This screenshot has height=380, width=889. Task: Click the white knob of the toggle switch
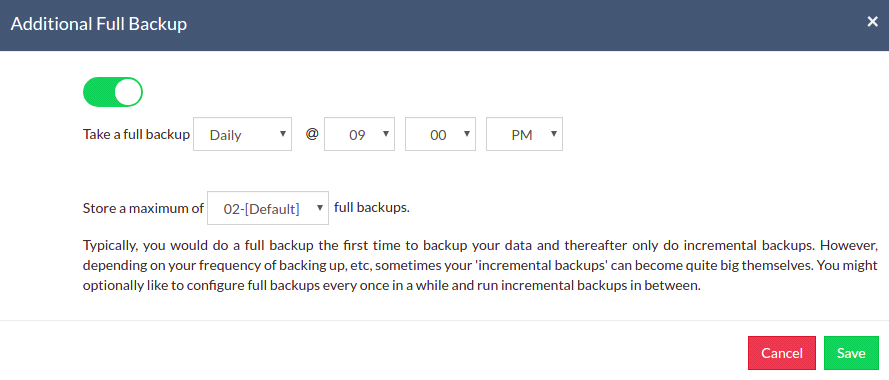128,92
